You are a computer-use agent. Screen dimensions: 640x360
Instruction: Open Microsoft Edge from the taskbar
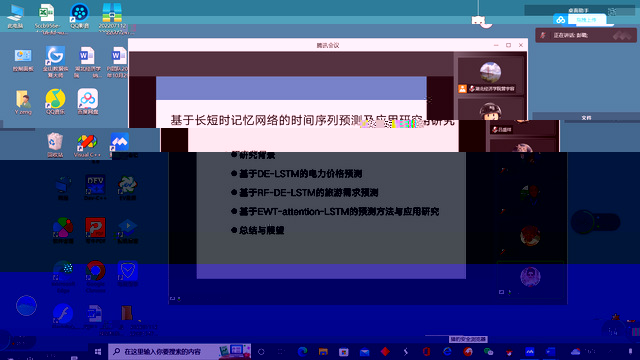[302, 351]
